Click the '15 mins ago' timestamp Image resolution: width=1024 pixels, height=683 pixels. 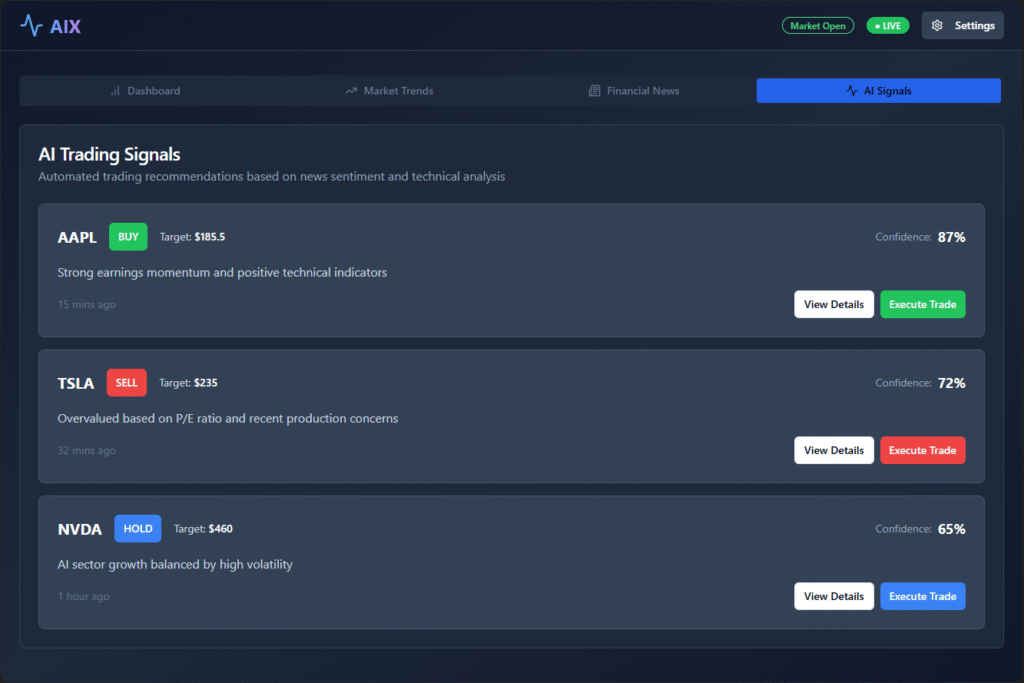(x=87, y=304)
